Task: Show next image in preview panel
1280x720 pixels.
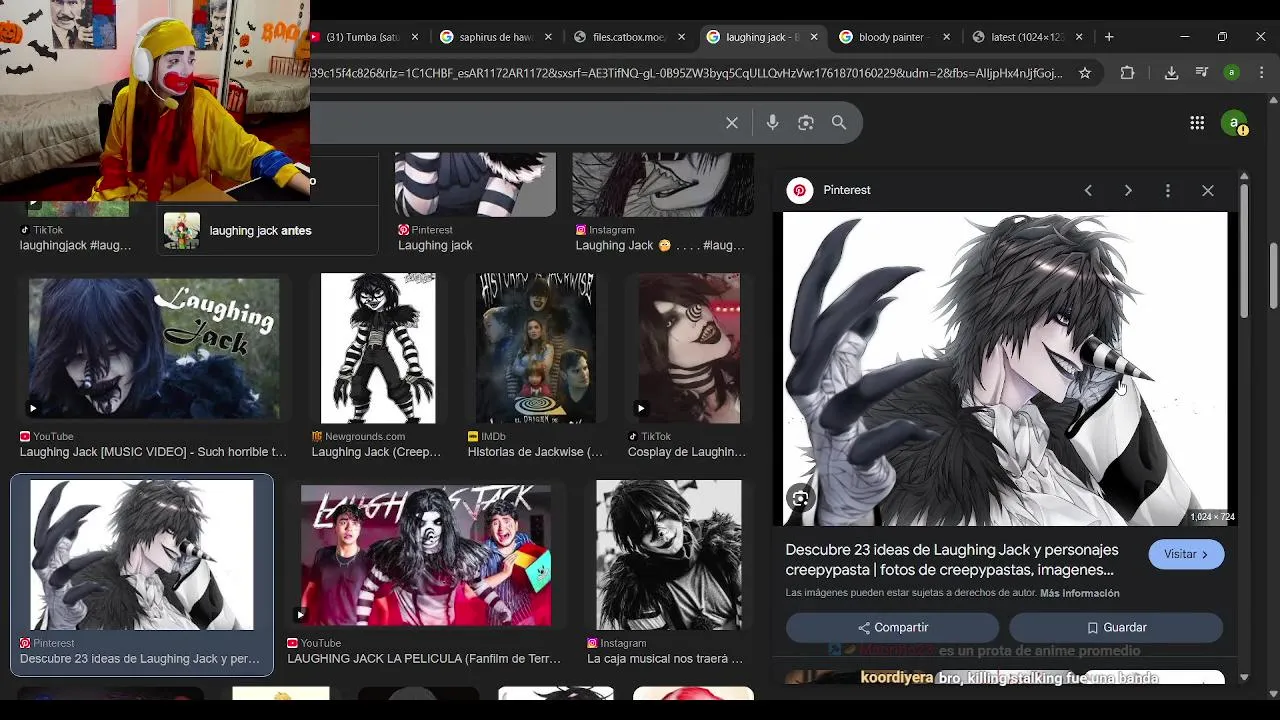Action: (x=1128, y=190)
